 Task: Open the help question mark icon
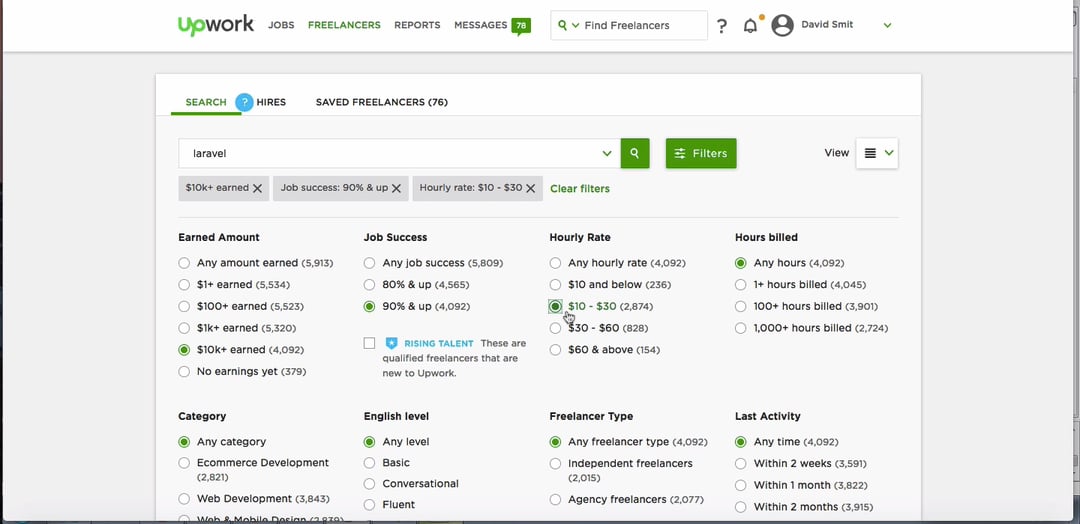point(721,26)
